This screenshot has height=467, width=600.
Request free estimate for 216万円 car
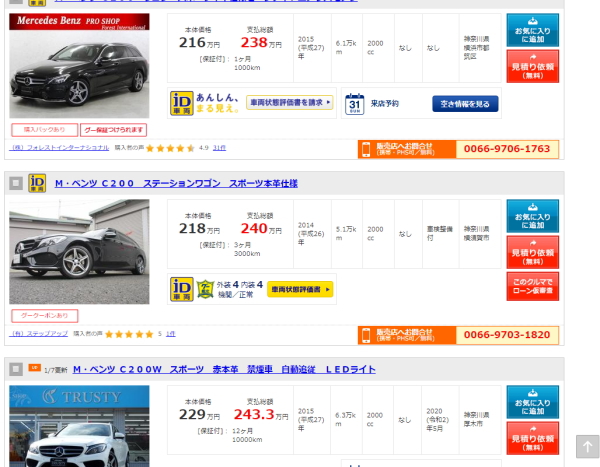coord(532,66)
